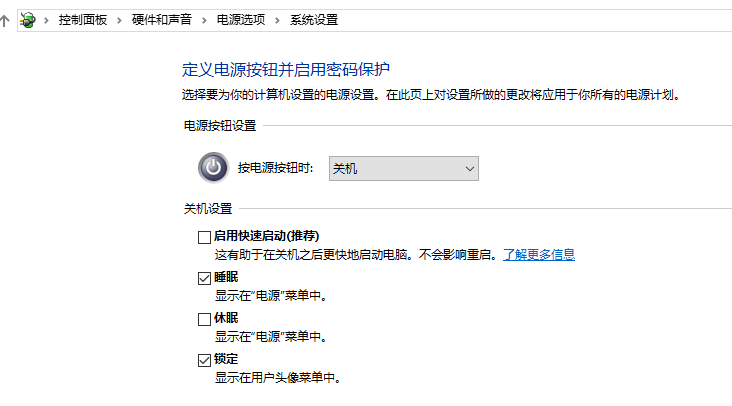Go to 控制面板 in the breadcrumb
The width and height of the screenshot is (732, 406).
[x=83, y=19]
